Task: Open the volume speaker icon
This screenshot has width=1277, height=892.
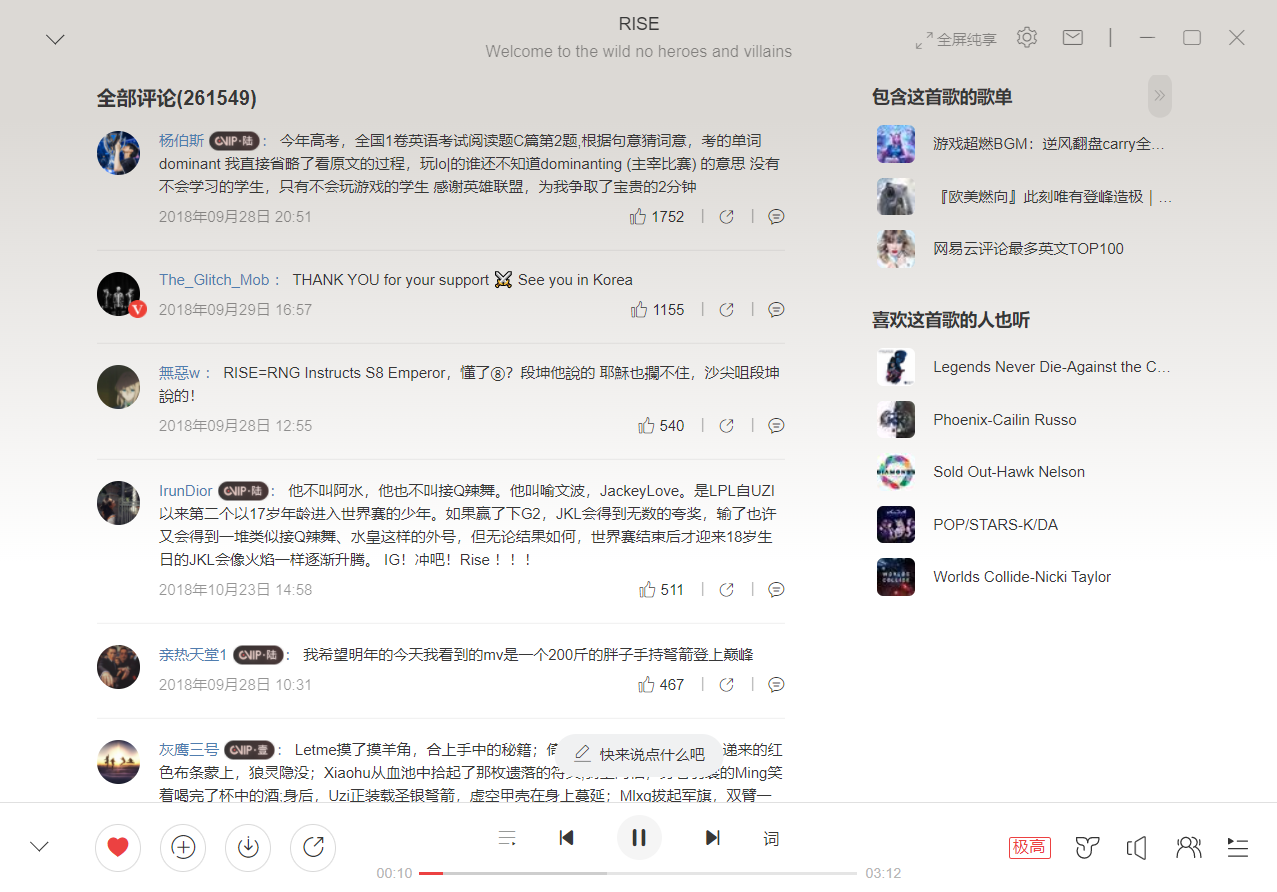Action: pos(1137,847)
